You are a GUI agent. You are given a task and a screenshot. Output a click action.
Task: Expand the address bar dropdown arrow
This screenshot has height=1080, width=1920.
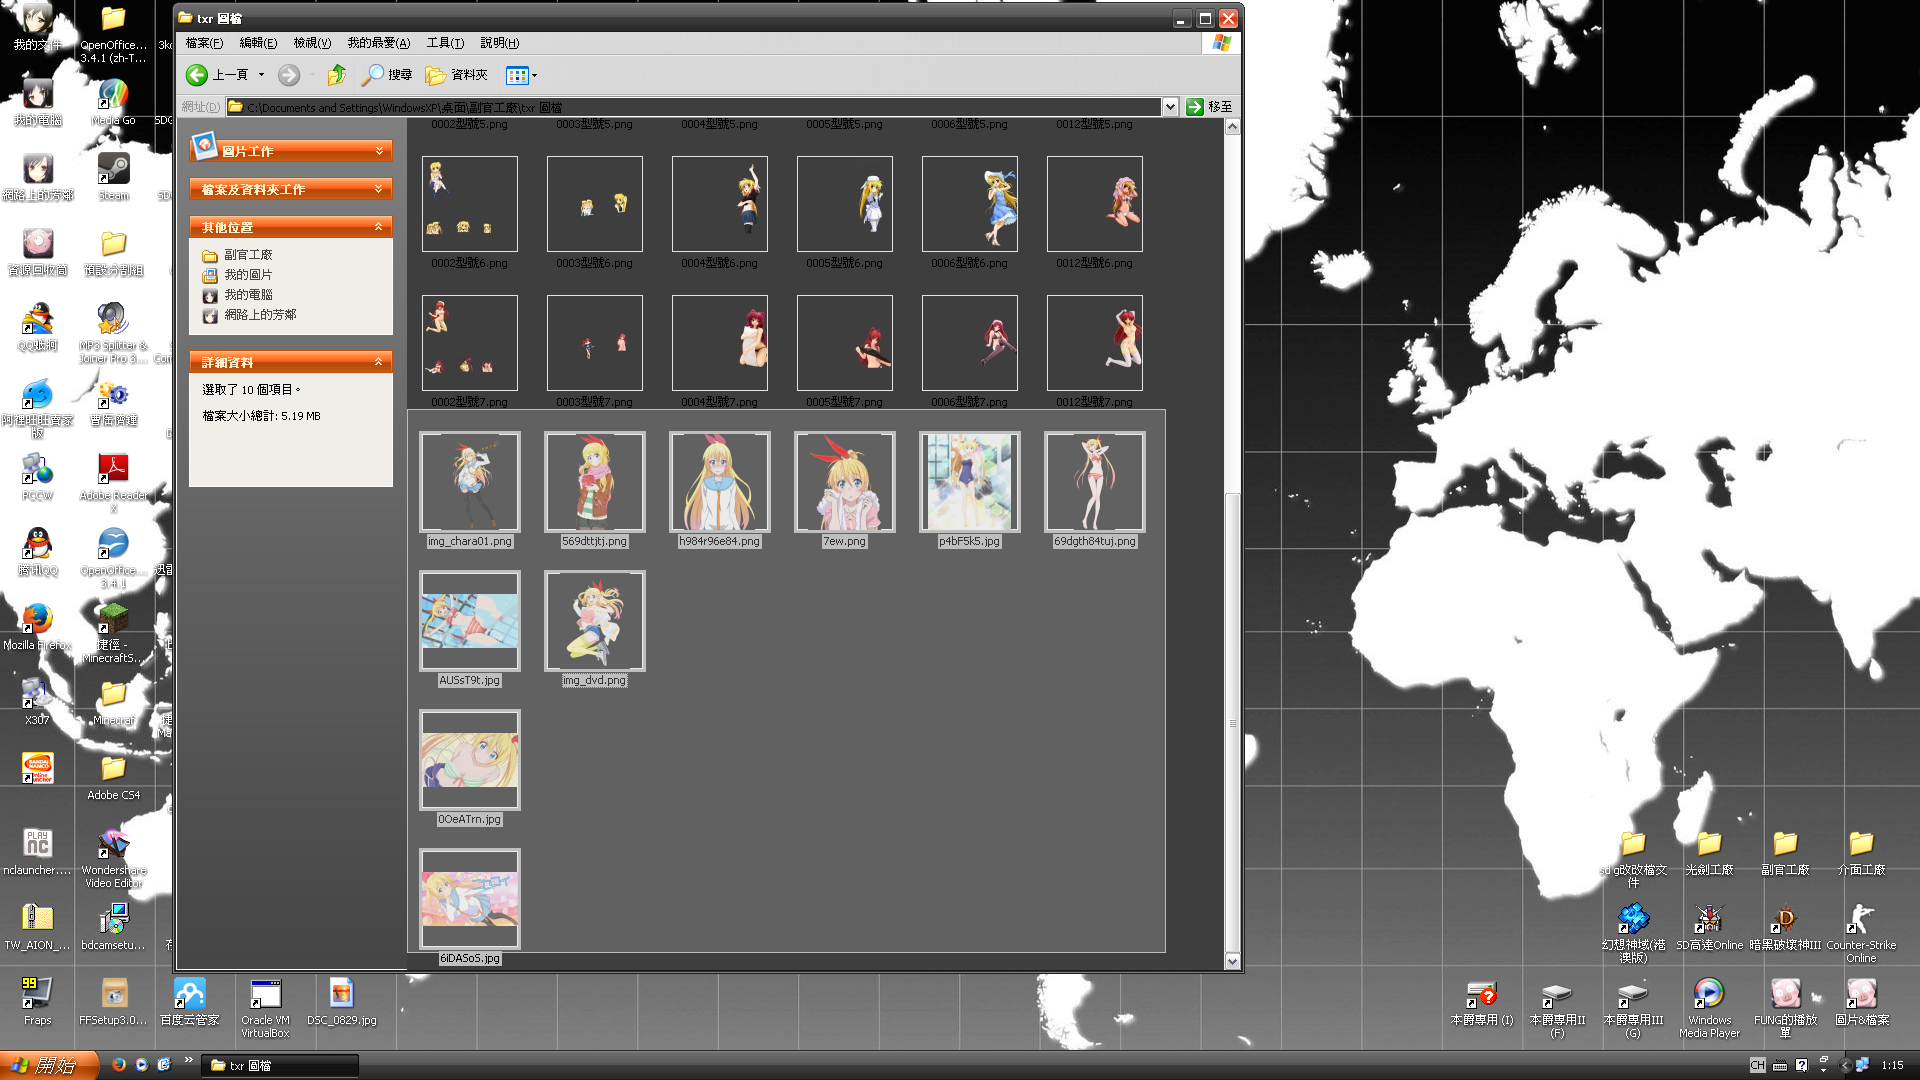(1169, 107)
